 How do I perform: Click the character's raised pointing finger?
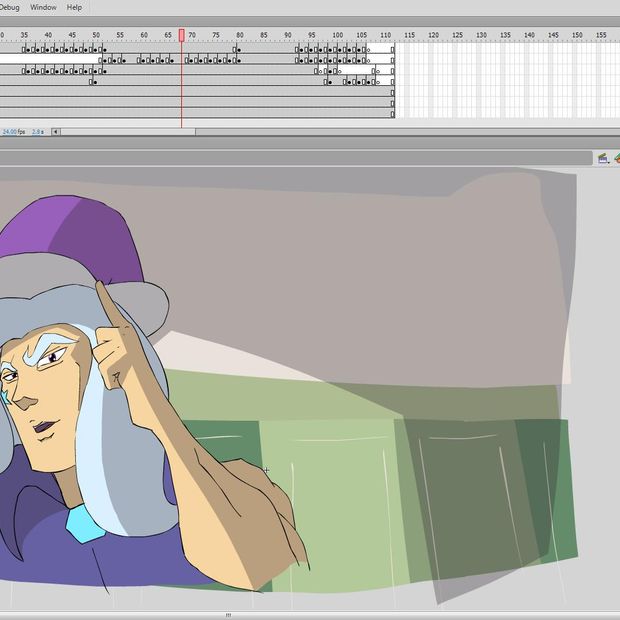point(104,305)
